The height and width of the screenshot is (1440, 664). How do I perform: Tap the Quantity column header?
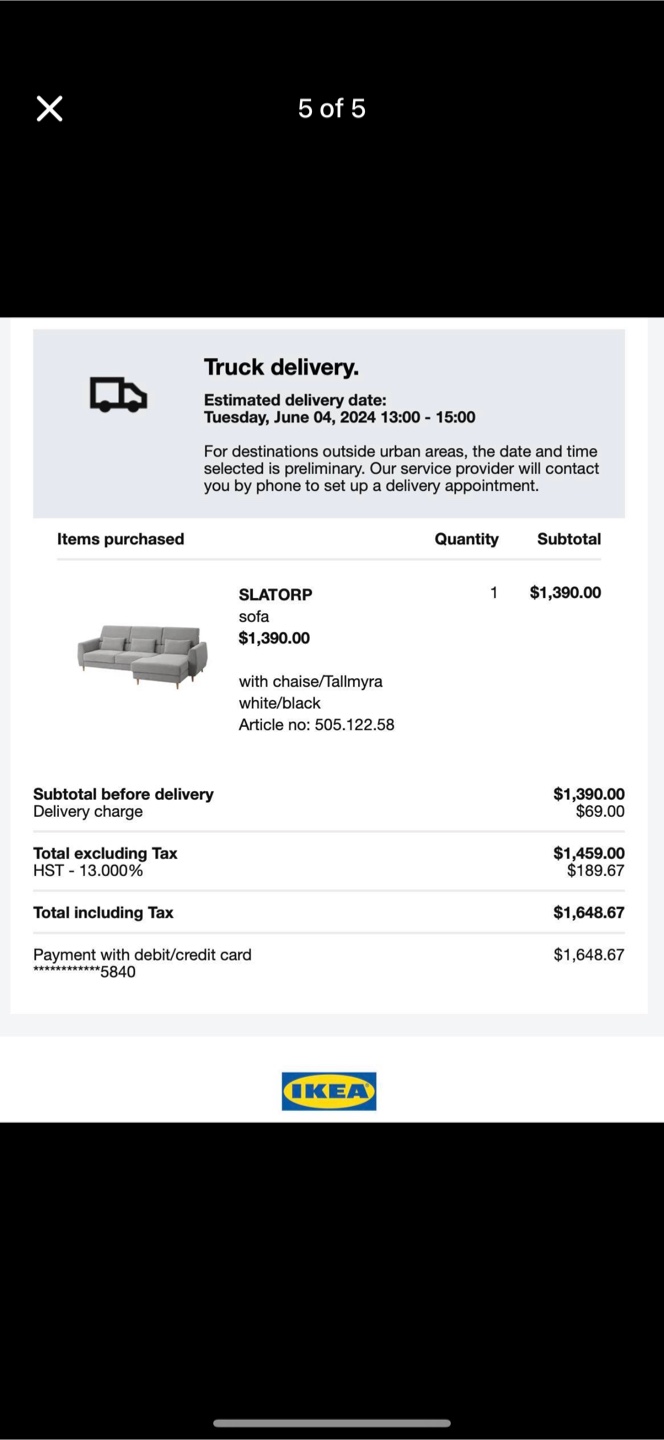point(466,539)
